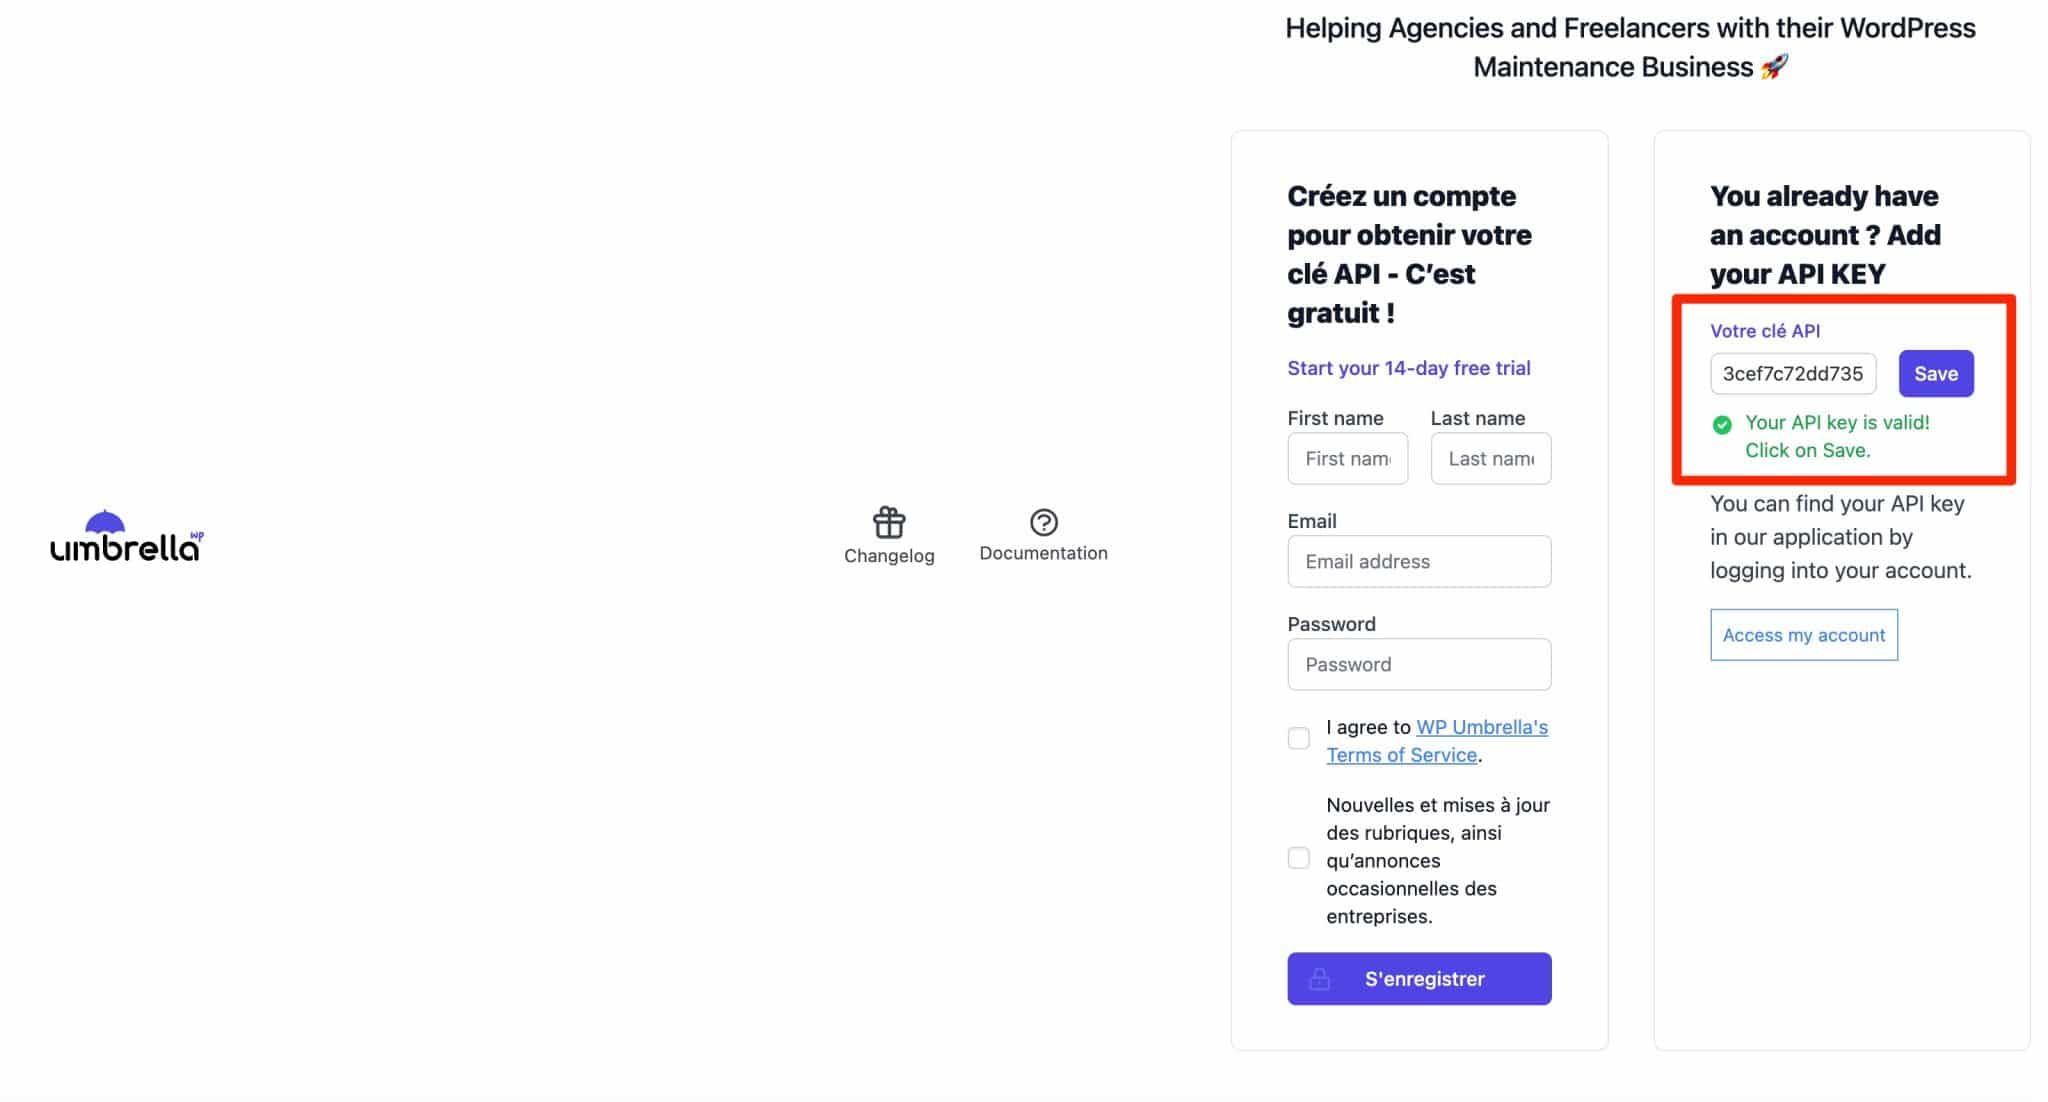Save the API key
Viewport: 2048px width, 1102px height.
1935,374
